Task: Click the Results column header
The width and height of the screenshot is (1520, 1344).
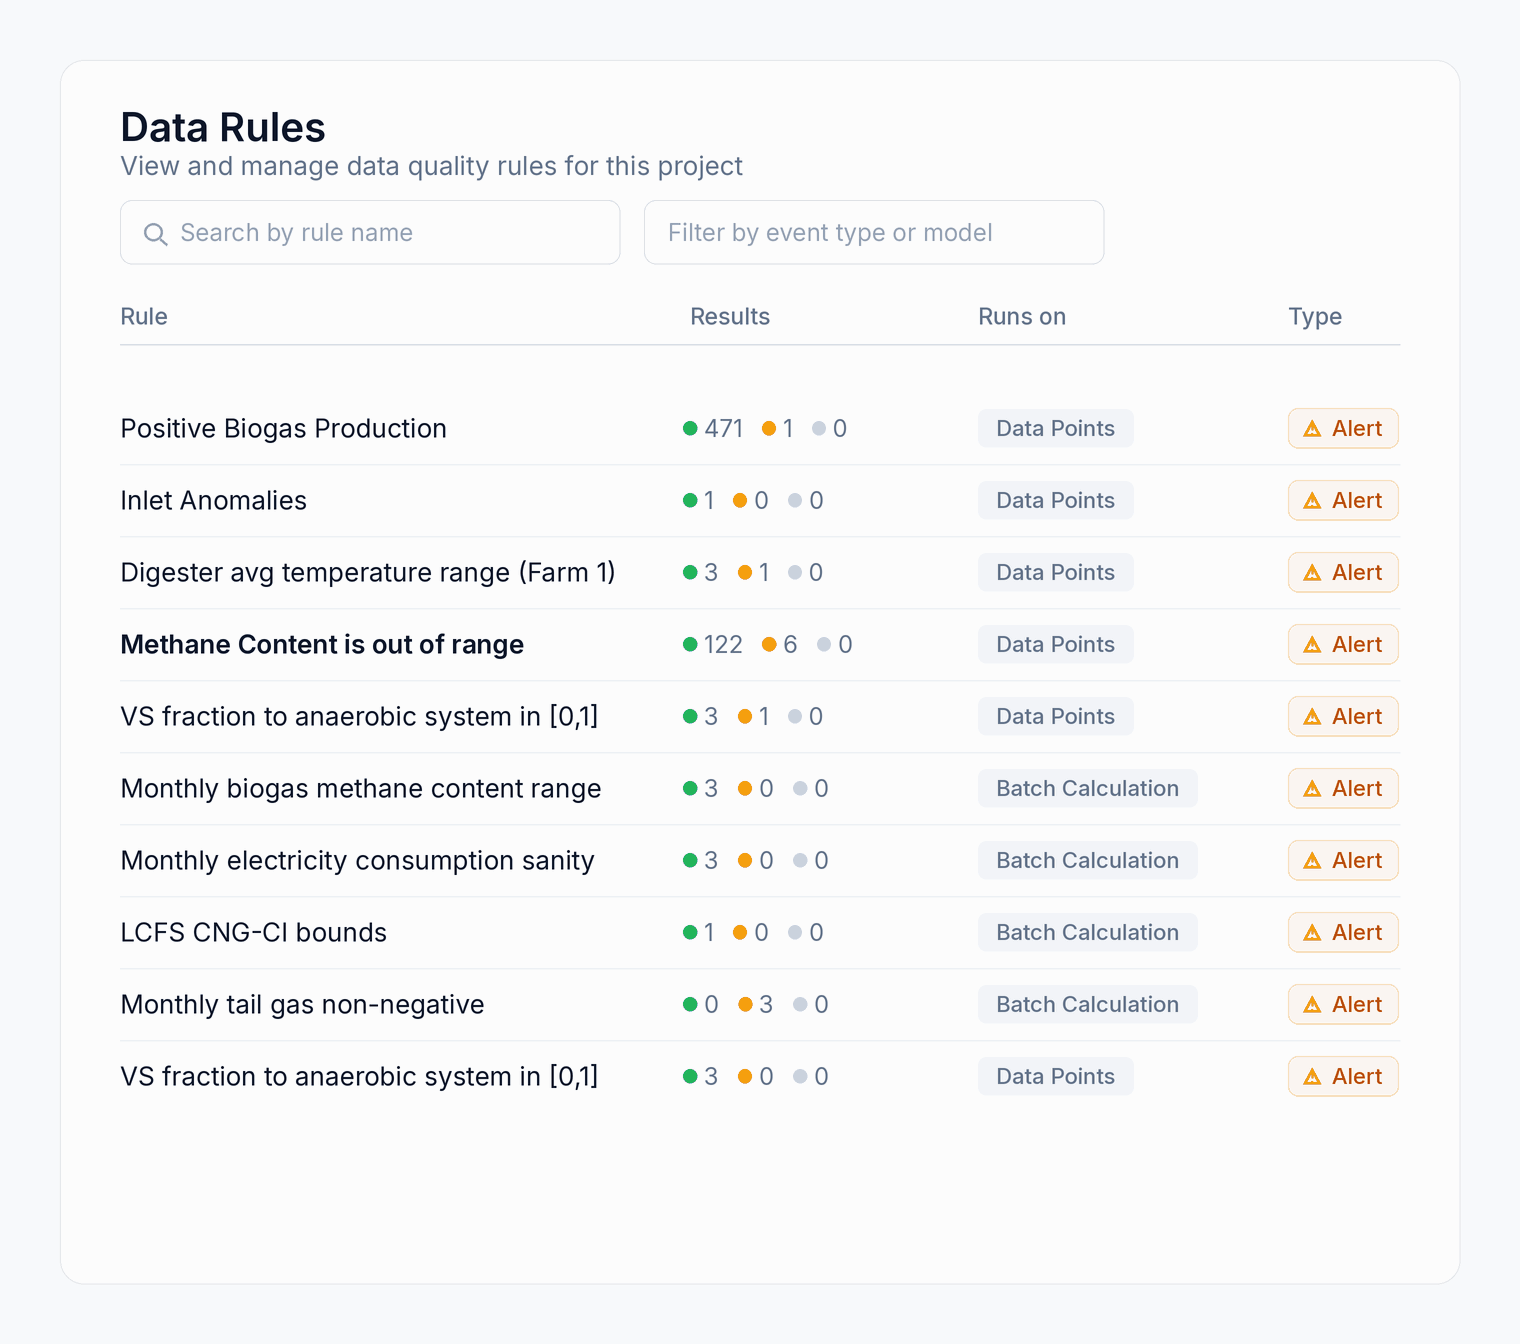Action: (730, 316)
